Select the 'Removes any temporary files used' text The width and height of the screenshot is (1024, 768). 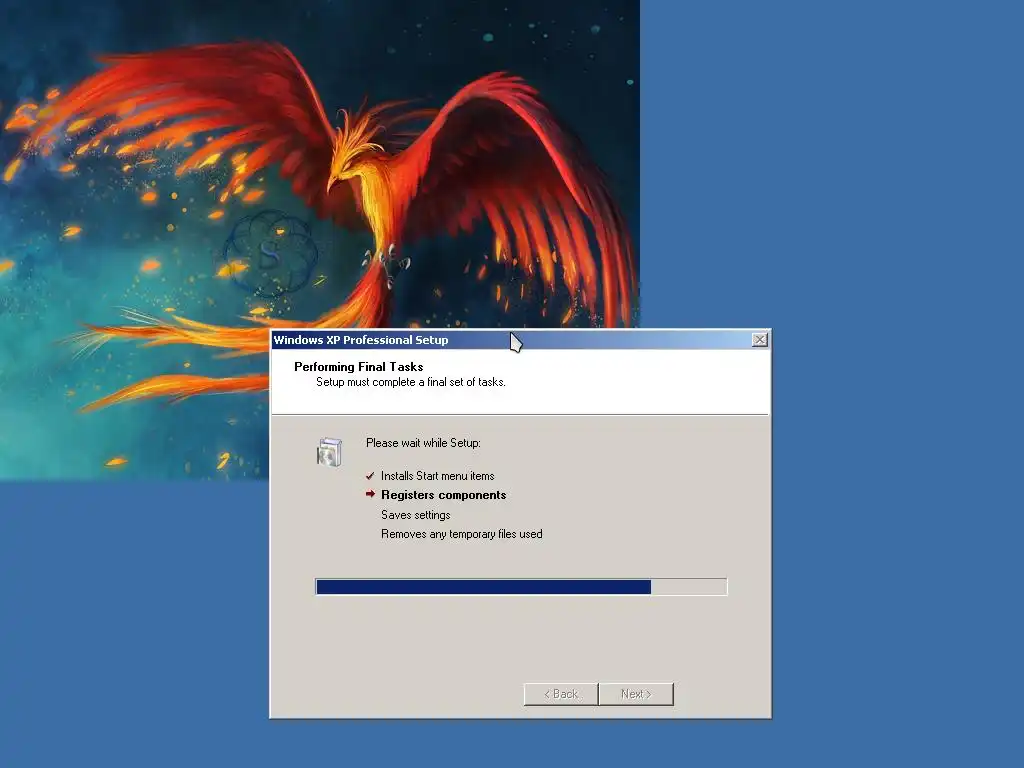coord(462,534)
